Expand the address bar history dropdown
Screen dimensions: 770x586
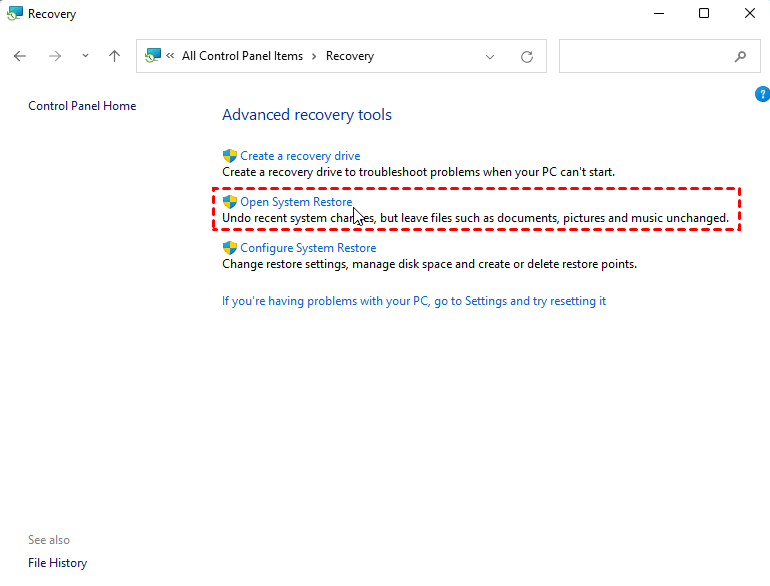coord(490,57)
